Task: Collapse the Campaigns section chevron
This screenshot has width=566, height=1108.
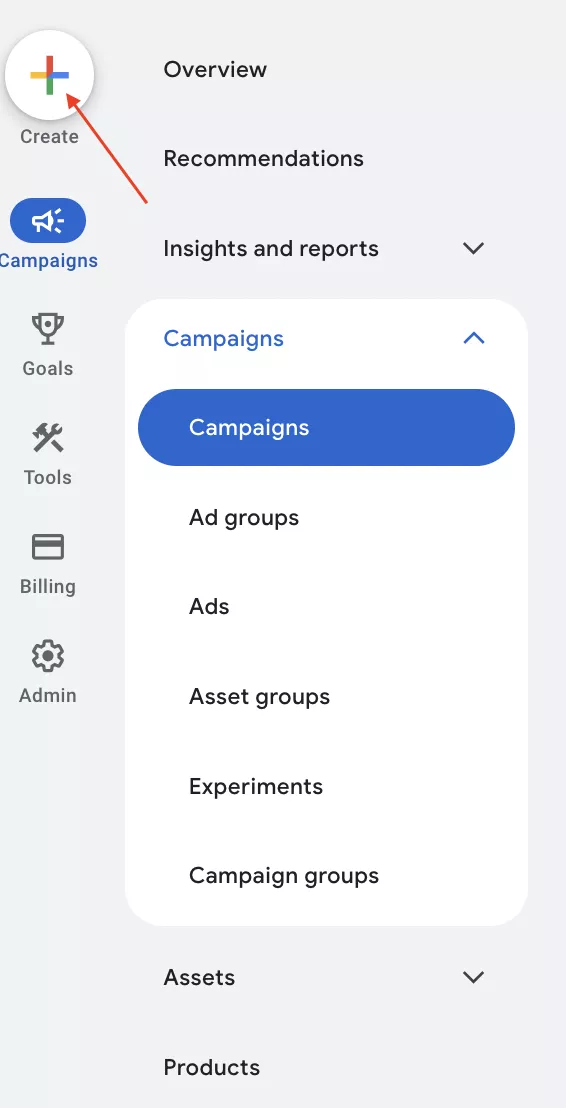Action: point(473,338)
